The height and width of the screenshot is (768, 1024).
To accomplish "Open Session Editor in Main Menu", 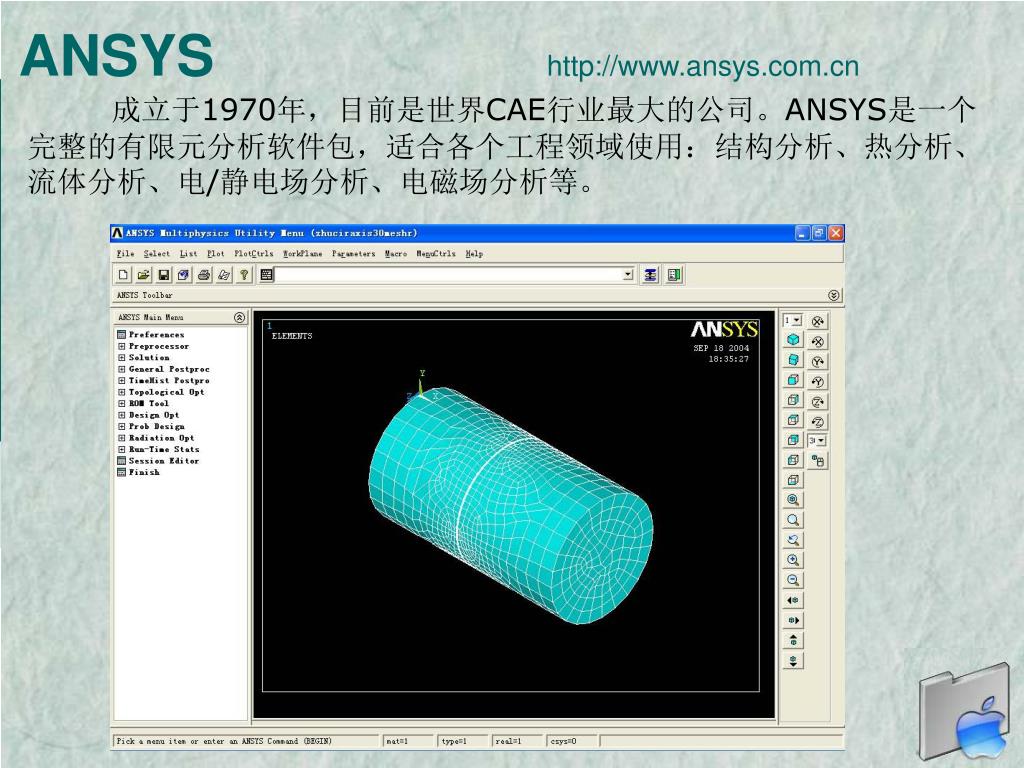I will 163,461.
